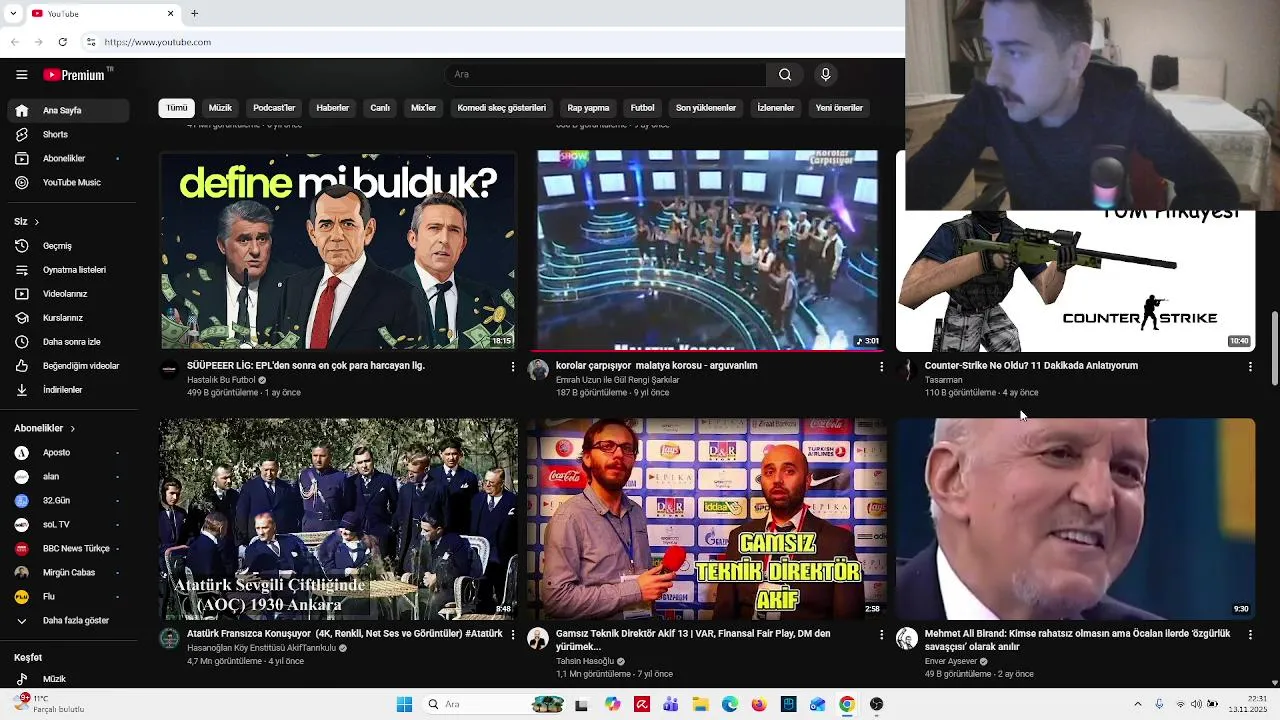Click the search magnifier button

click(785, 75)
